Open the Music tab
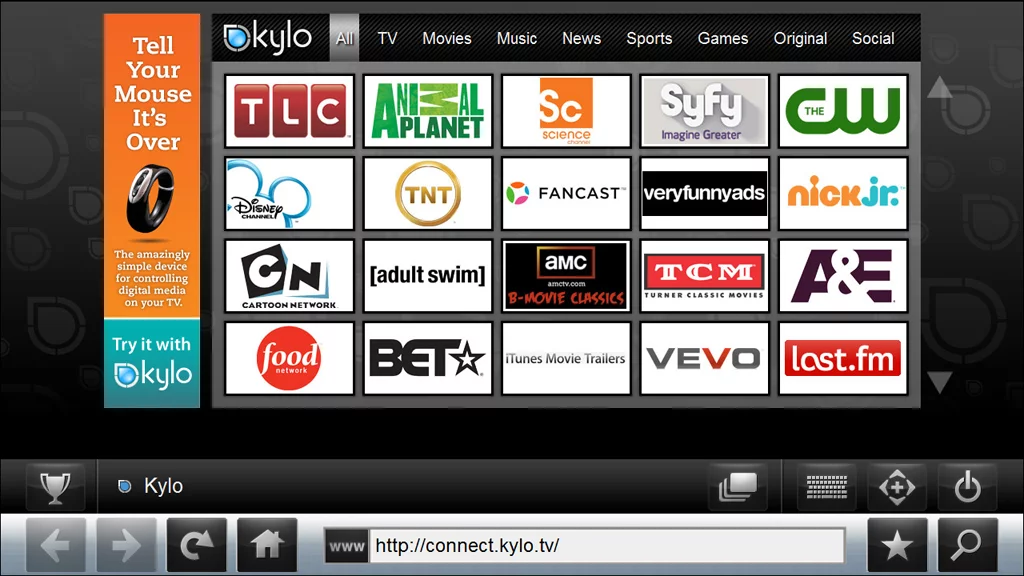Viewport: 1024px width, 576px height. click(517, 39)
